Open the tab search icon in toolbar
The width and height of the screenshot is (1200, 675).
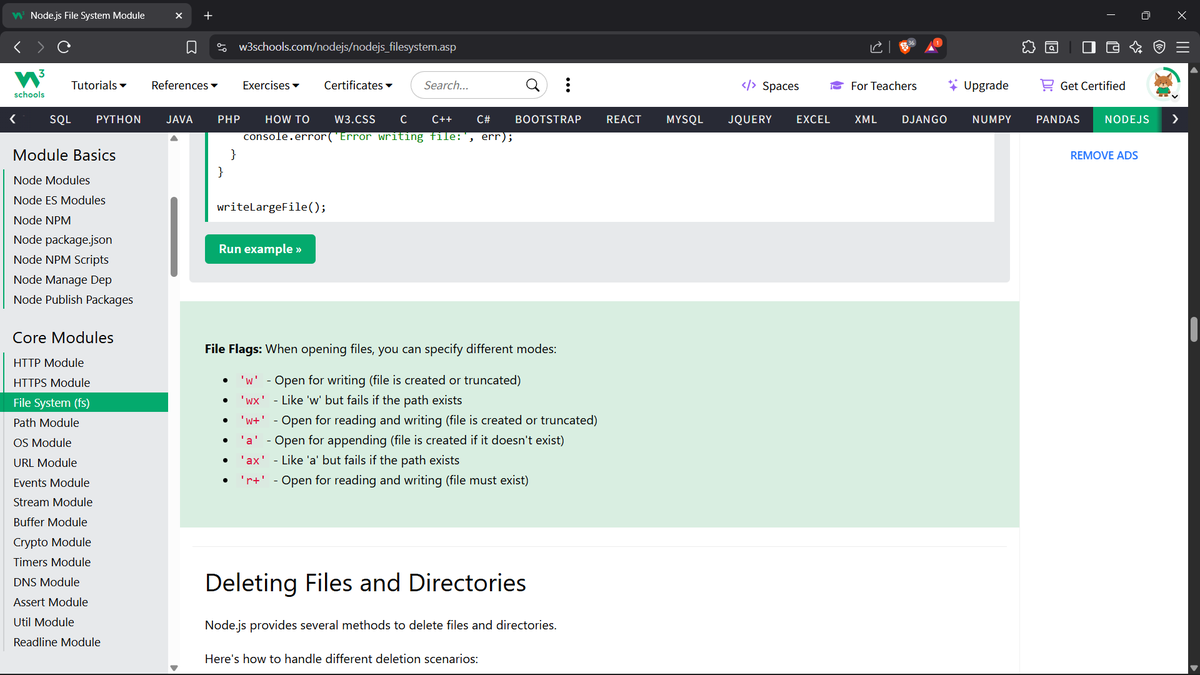click(1051, 47)
